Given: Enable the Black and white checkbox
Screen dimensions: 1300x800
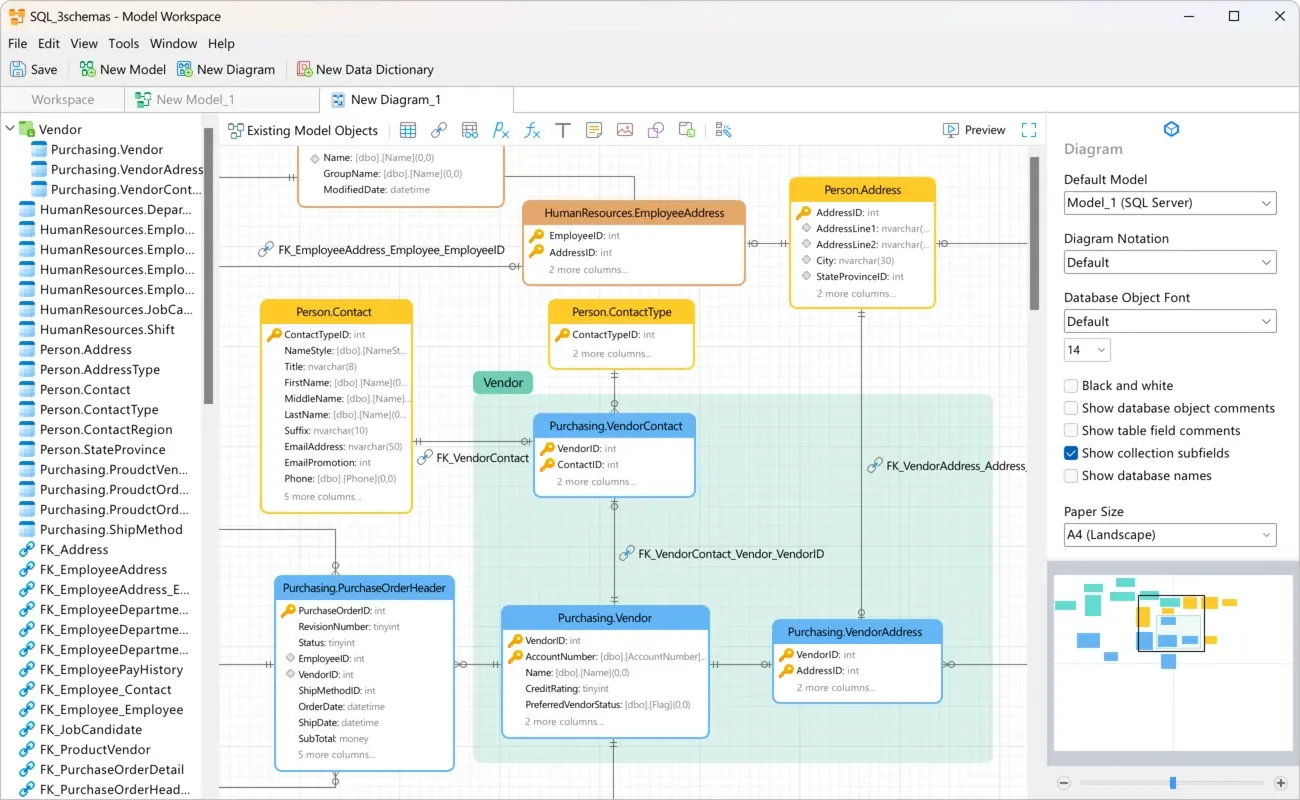Looking at the screenshot, I should coord(1069,385).
